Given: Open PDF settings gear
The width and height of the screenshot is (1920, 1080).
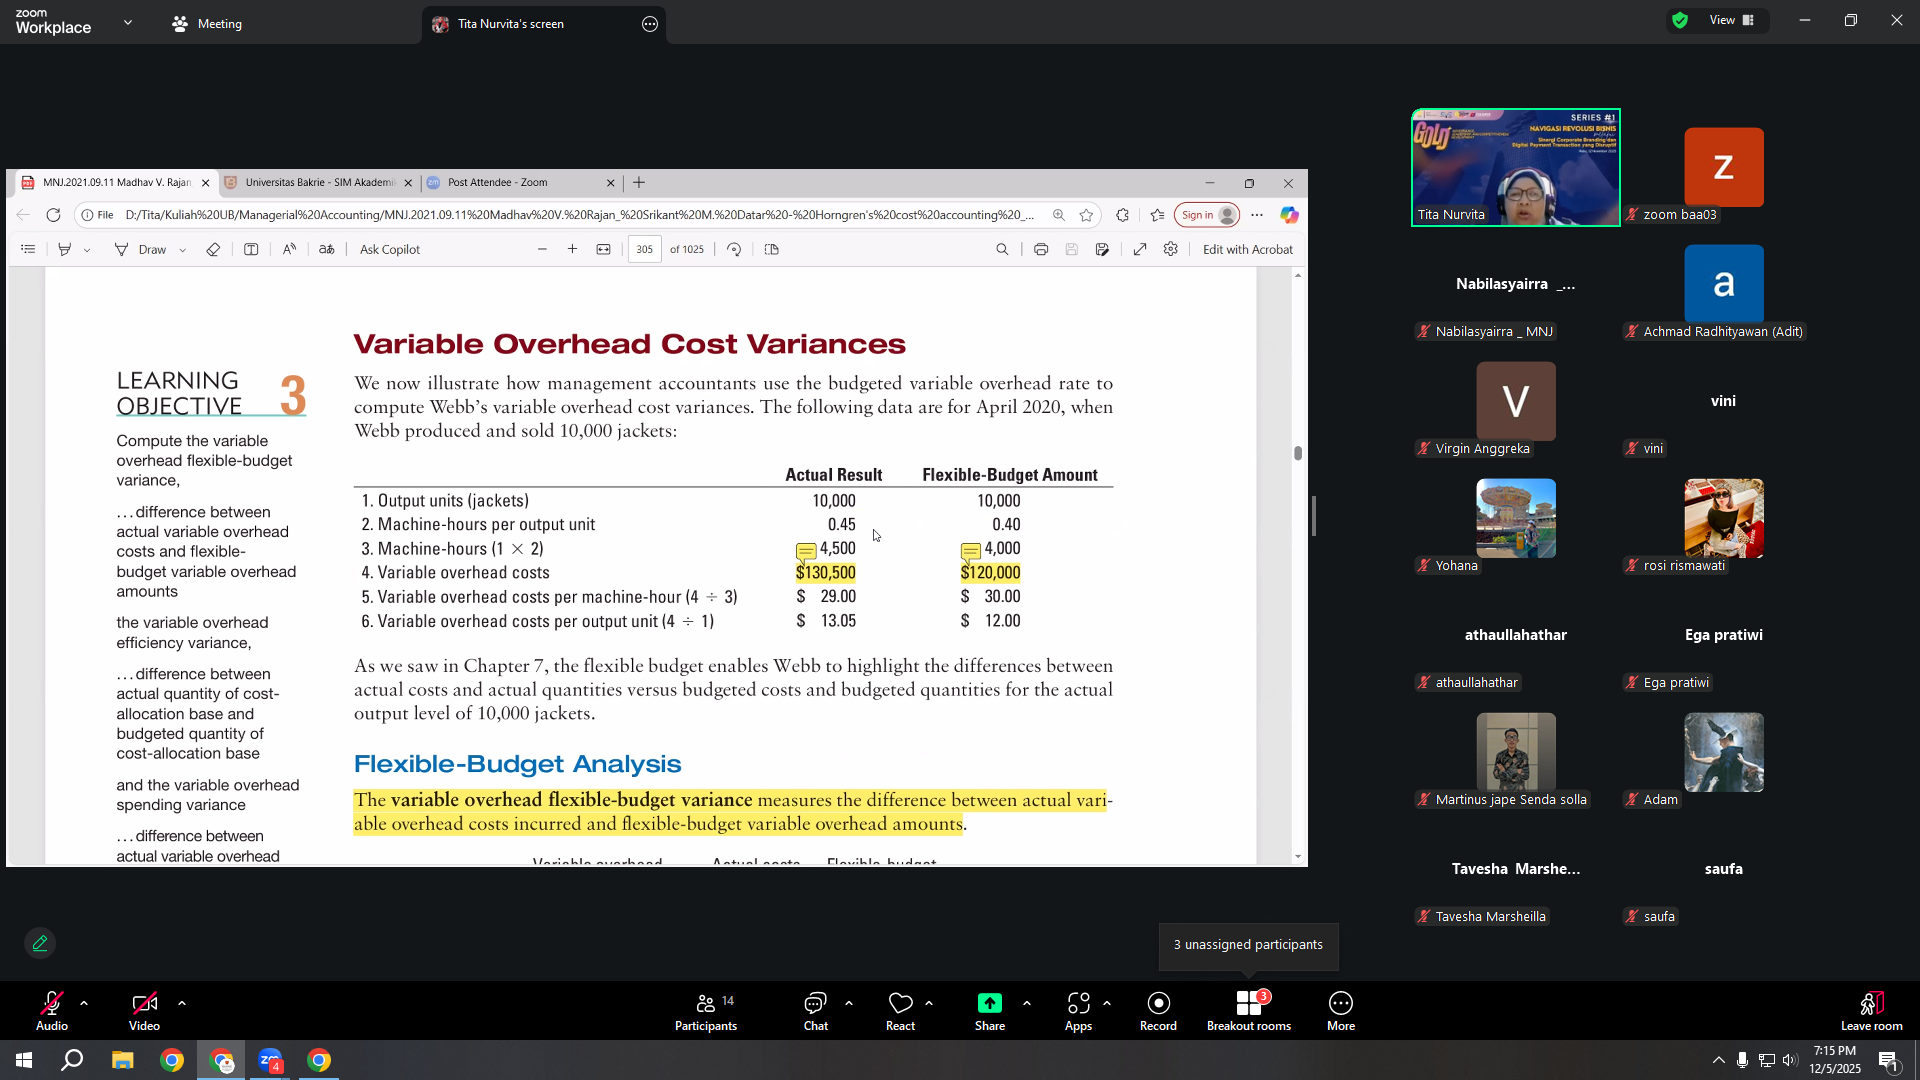Looking at the screenshot, I should (1171, 249).
